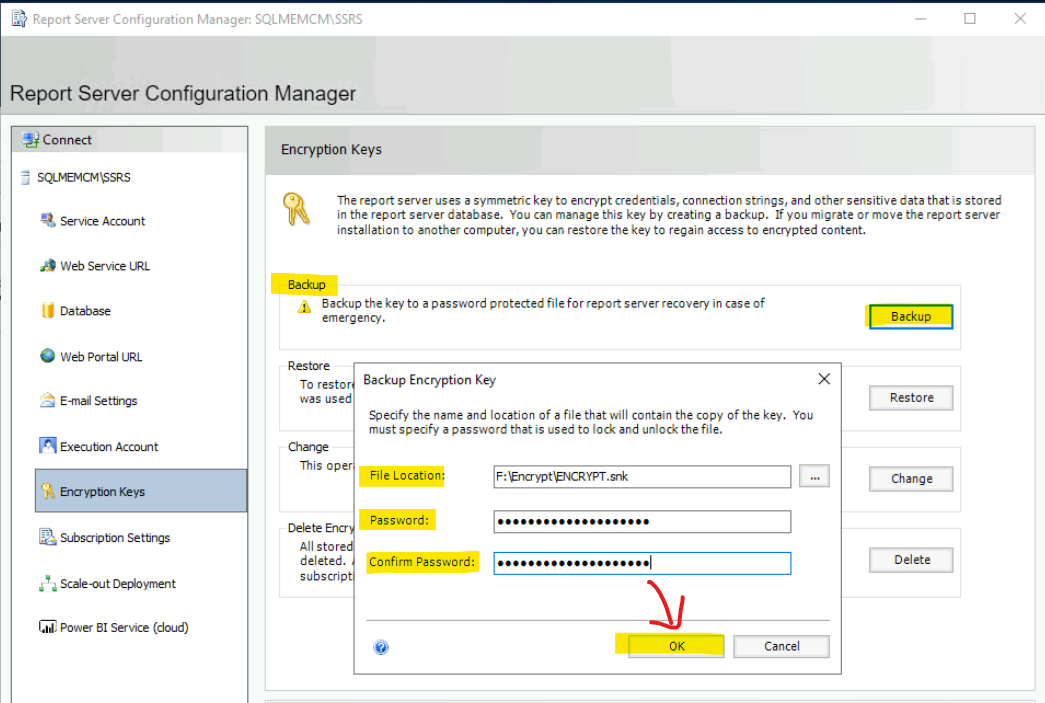Click the help icon in the dialog
This screenshot has width=1045, height=703.
click(x=381, y=647)
